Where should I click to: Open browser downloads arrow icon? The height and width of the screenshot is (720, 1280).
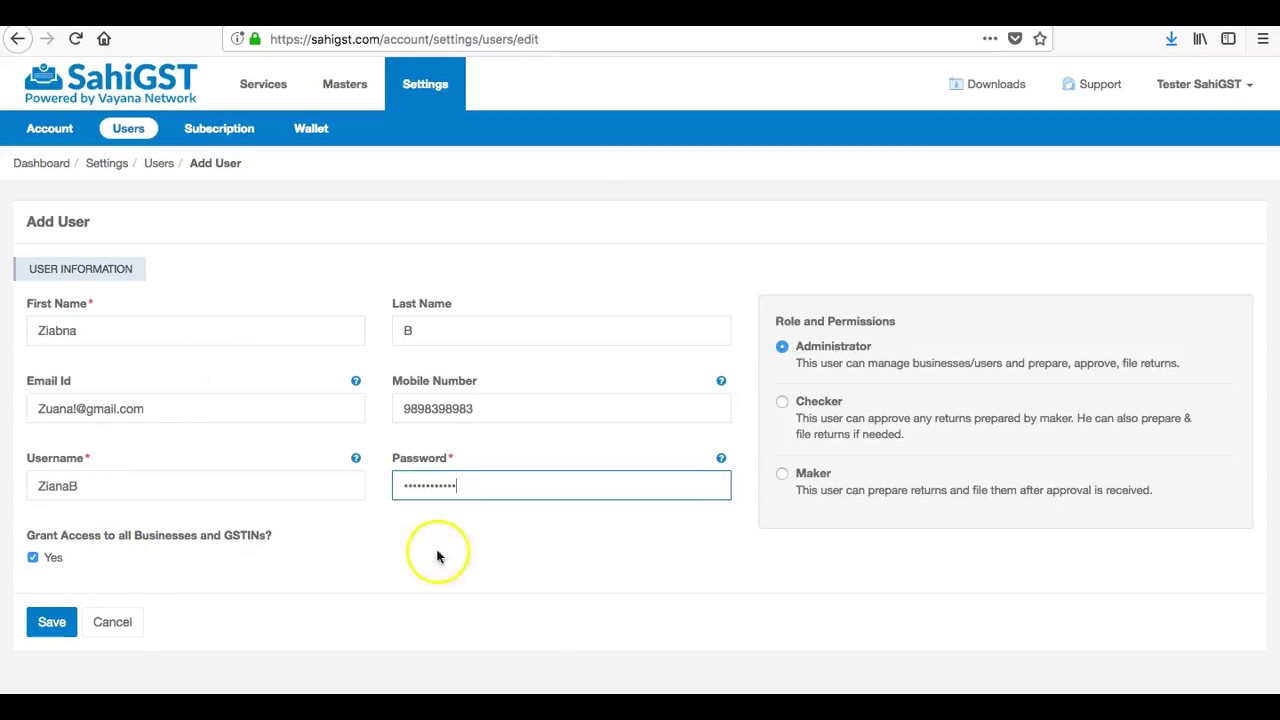point(1171,39)
